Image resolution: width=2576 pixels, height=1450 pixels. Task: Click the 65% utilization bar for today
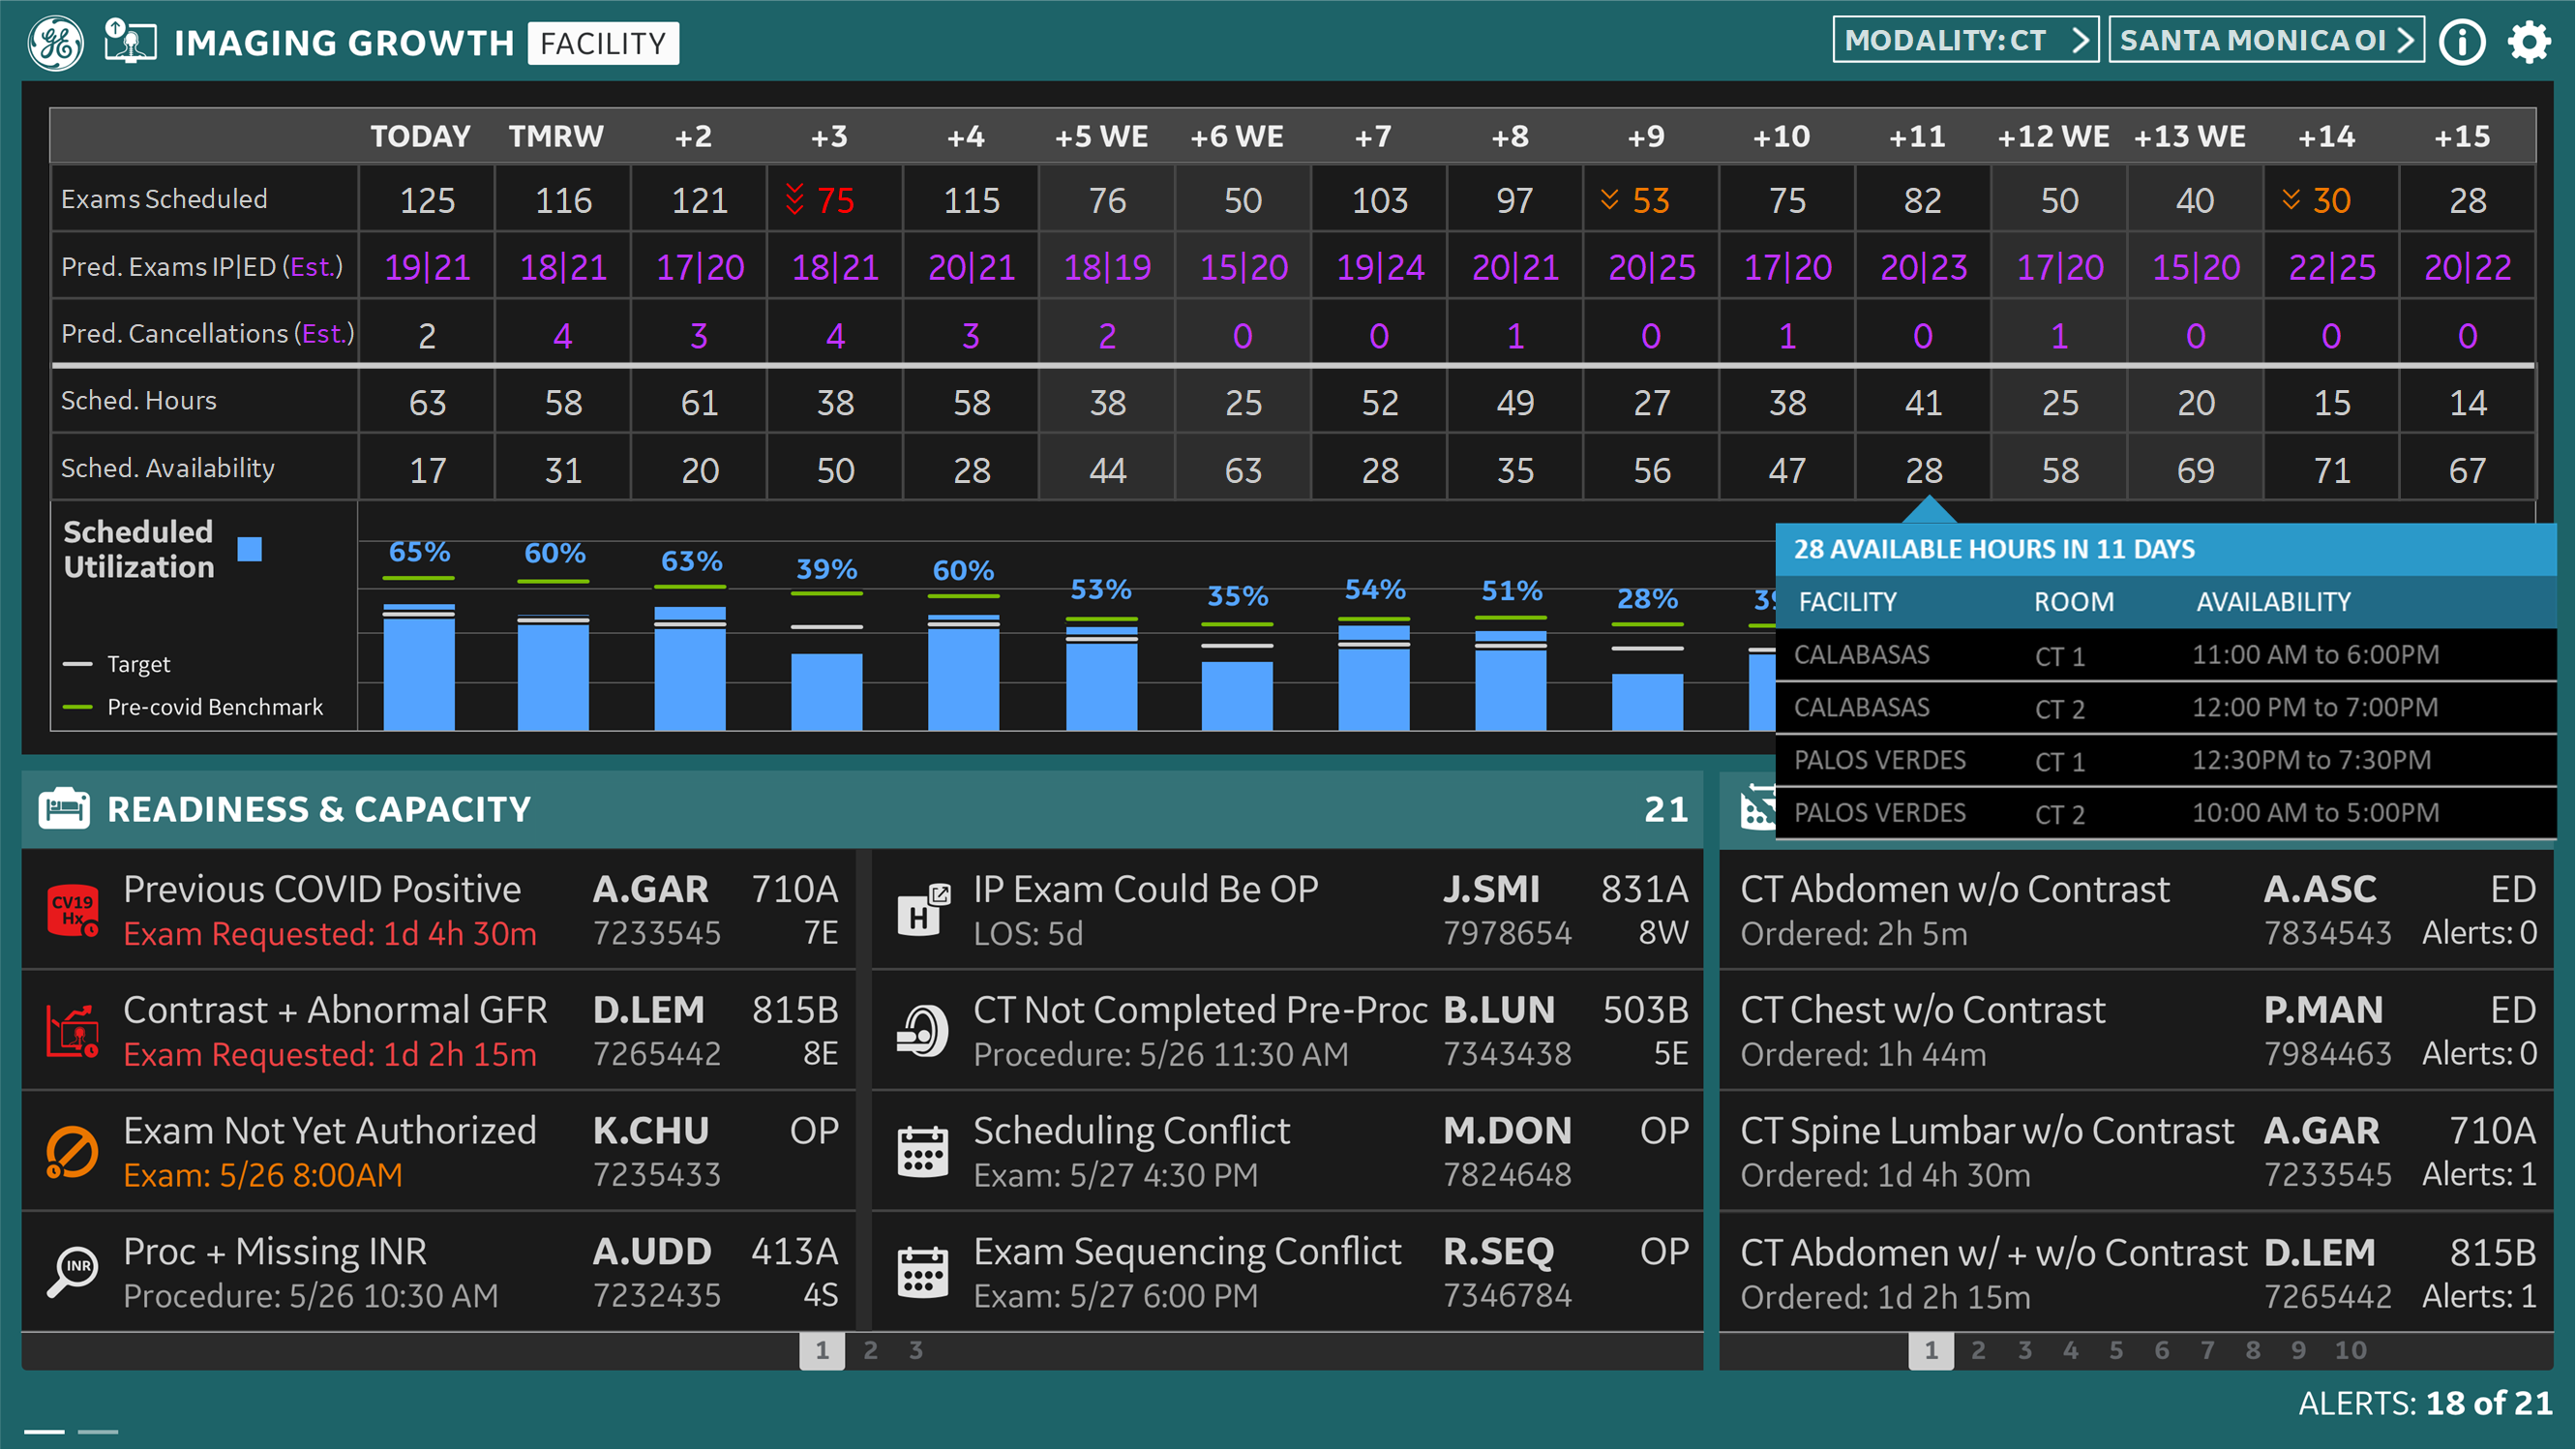pos(419,668)
